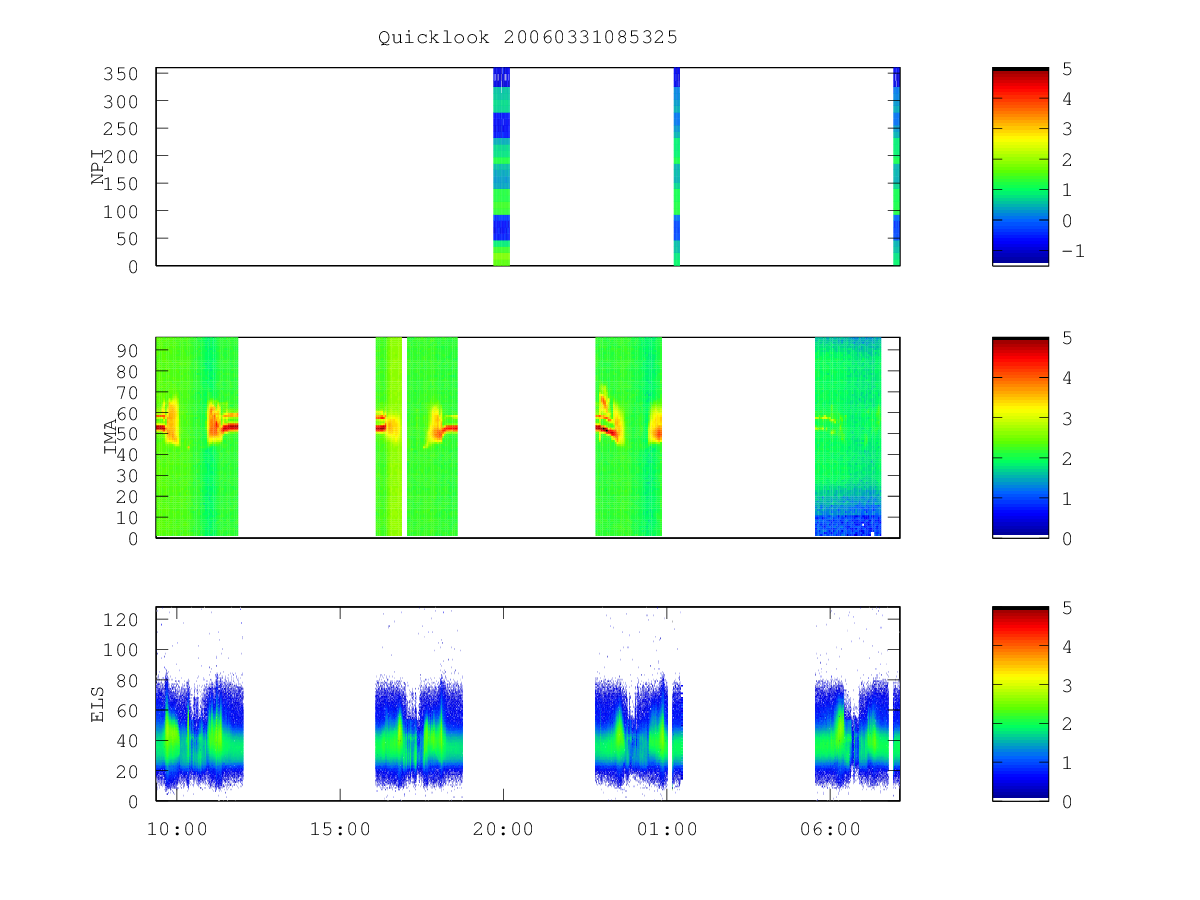The height and width of the screenshot is (900, 1200).
Task: Select bluish IMA data block near 06:00
Action: [848, 437]
